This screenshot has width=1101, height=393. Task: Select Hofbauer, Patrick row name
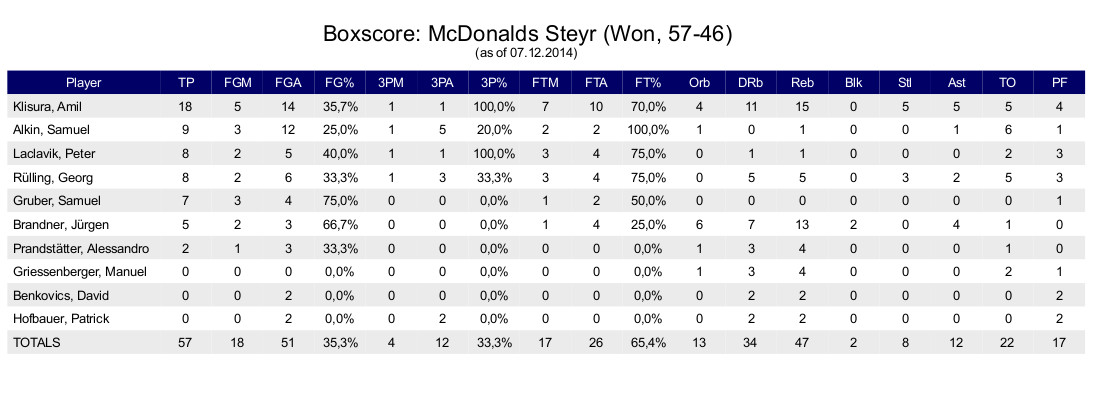[x=61, y=319]
